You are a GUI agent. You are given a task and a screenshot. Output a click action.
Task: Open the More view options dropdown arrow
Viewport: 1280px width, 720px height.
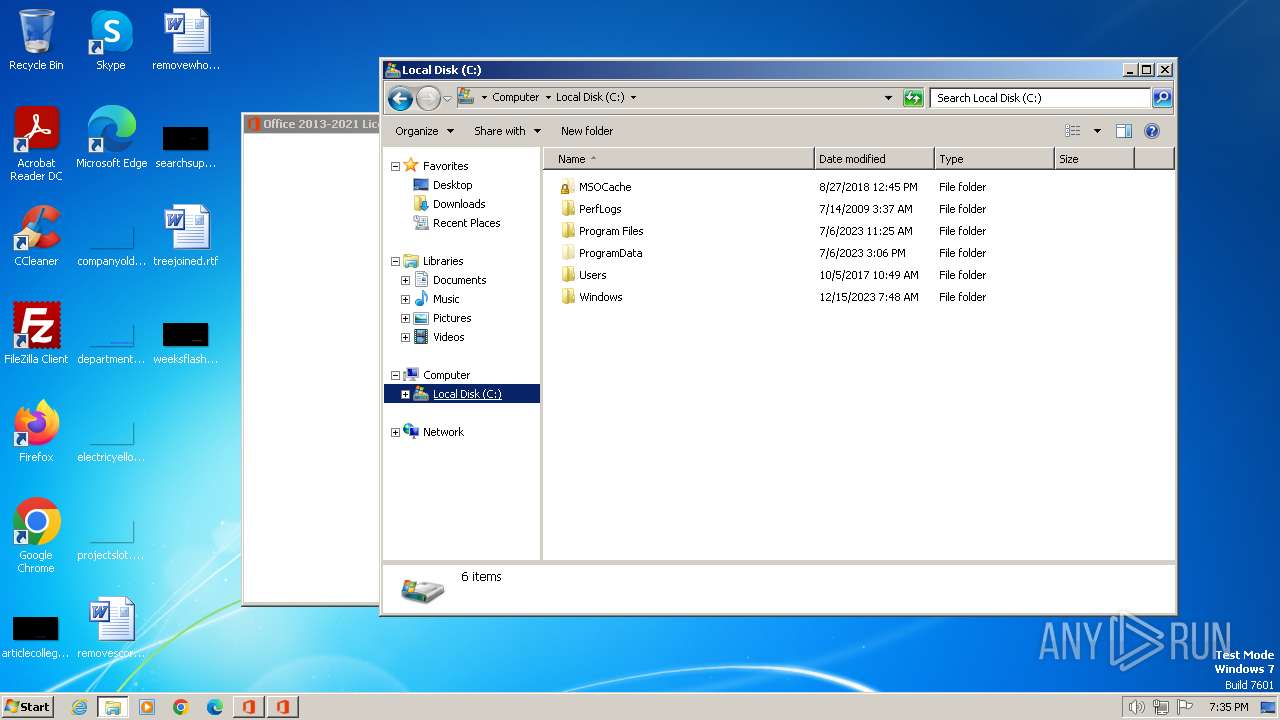1097,131
